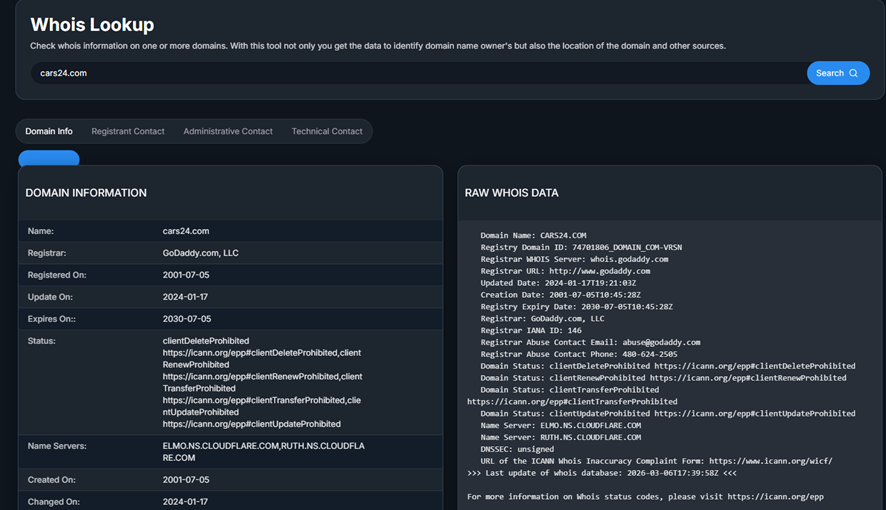
Task: Click the RAW WHOIS DATA heading
Action: coord(511,193)
